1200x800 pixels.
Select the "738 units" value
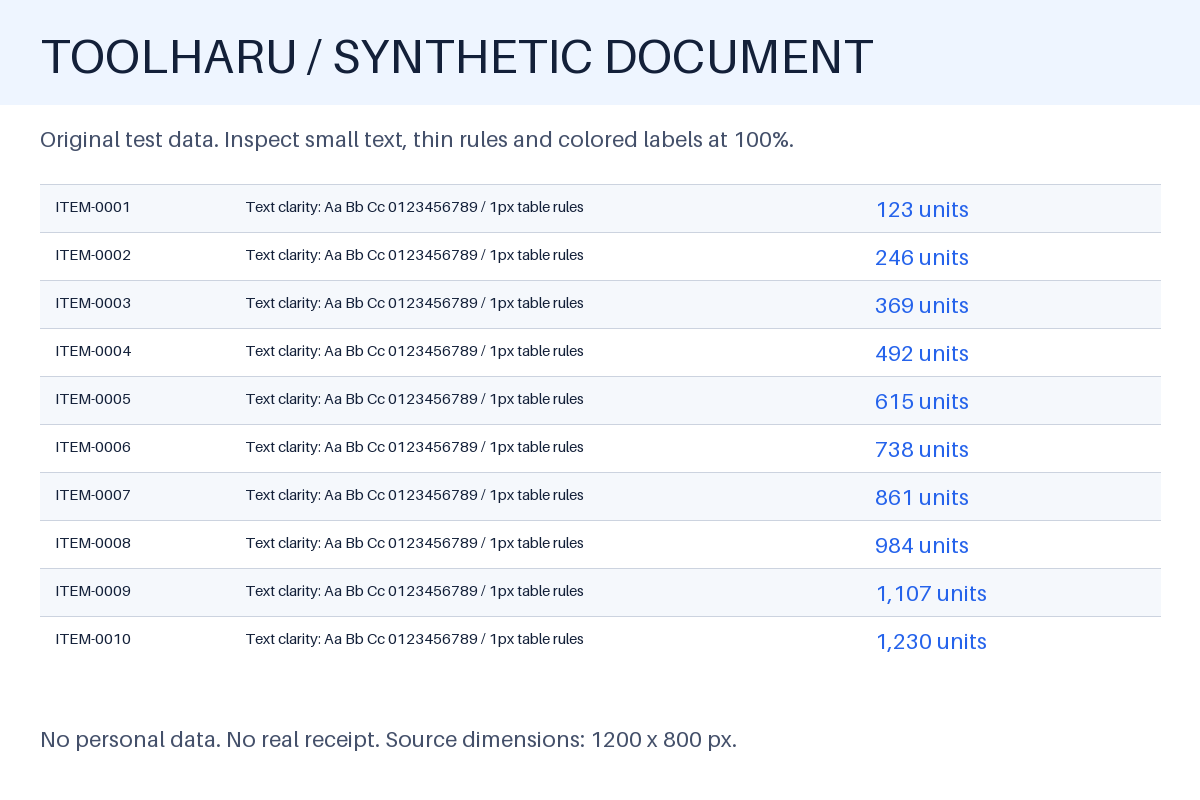coord(922,450)
